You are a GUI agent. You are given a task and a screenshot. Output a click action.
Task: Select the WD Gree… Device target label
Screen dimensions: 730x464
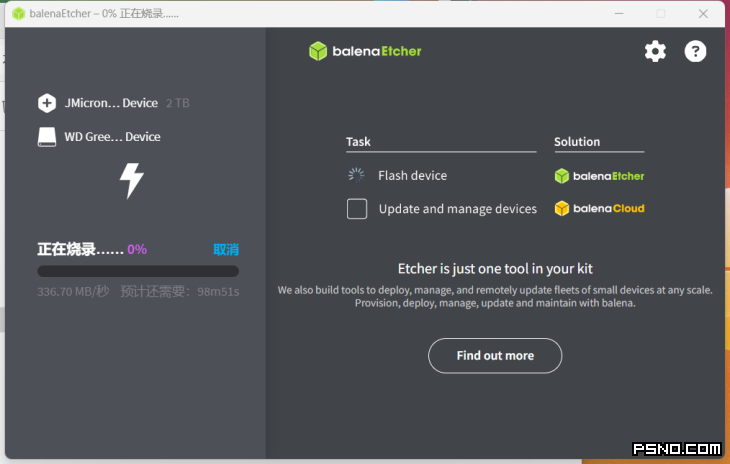[x=112, y=137]
